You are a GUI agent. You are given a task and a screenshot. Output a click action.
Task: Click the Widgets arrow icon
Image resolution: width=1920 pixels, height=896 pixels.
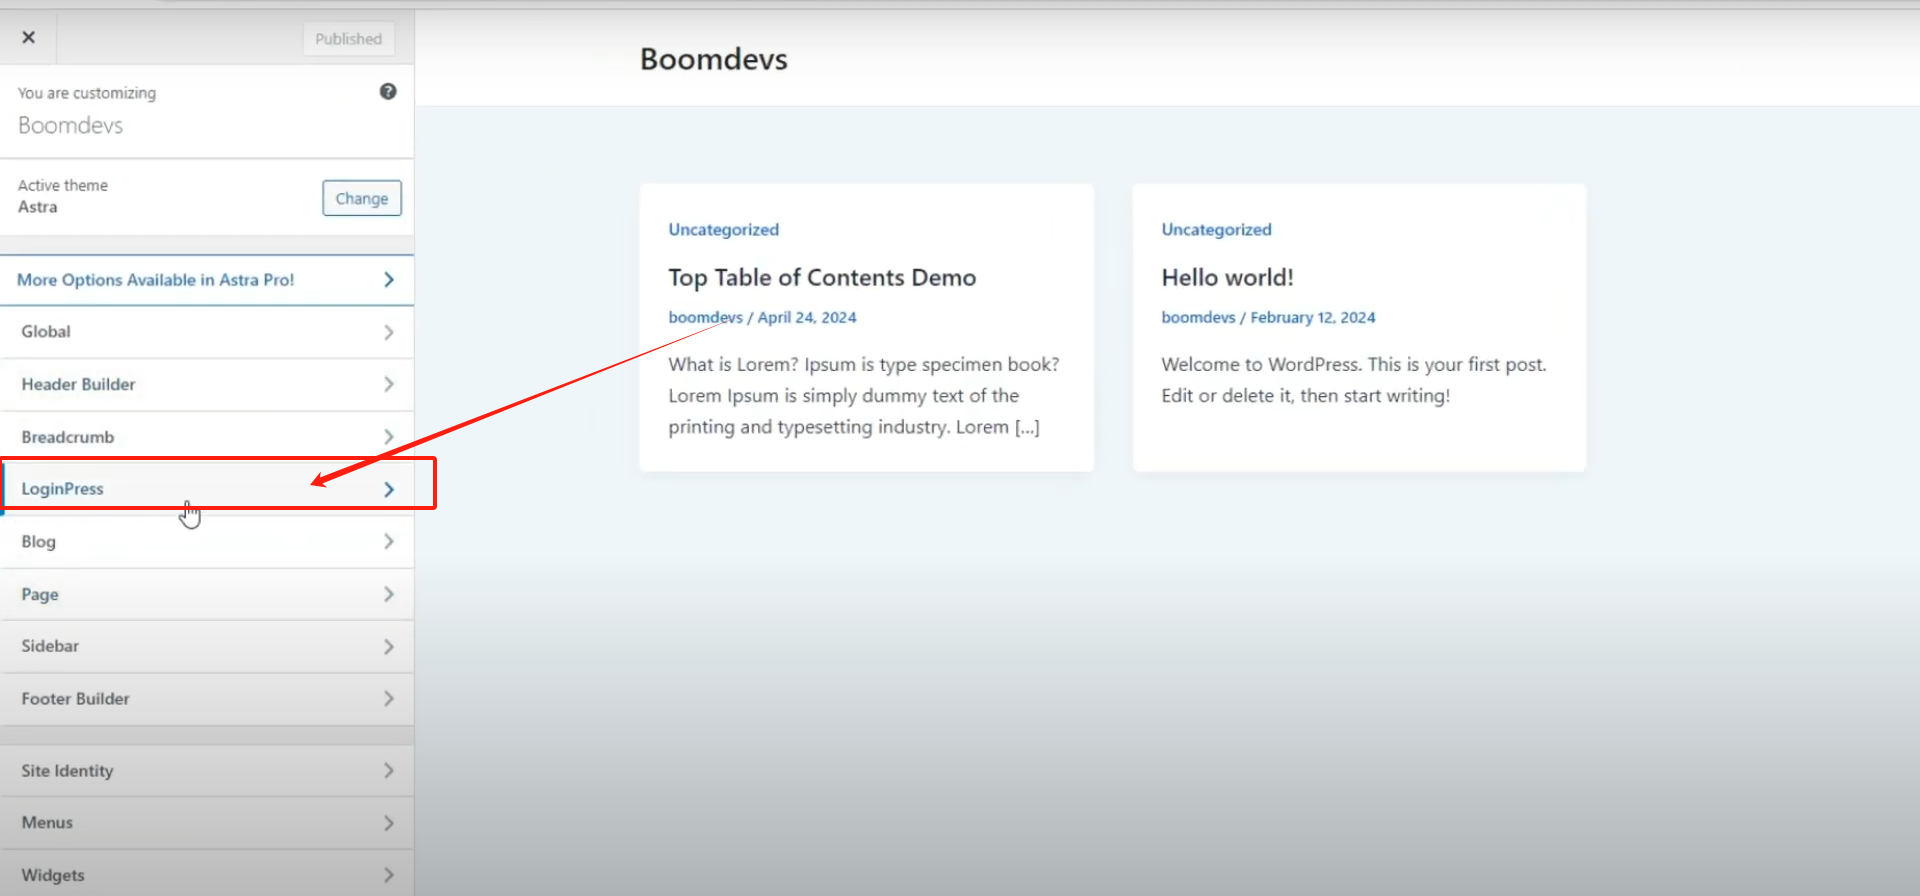point(389,875)
